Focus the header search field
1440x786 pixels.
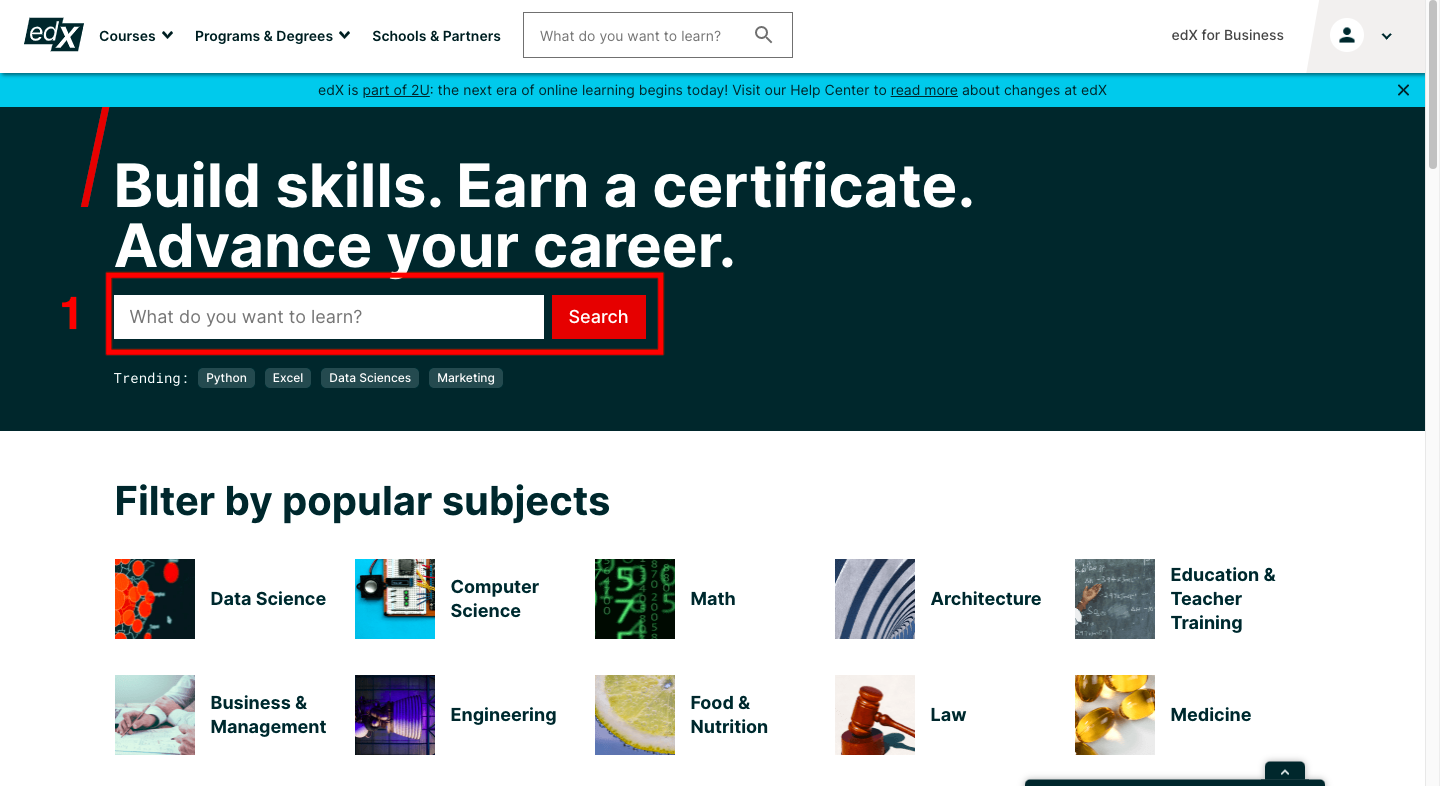[x=658, y=35]
